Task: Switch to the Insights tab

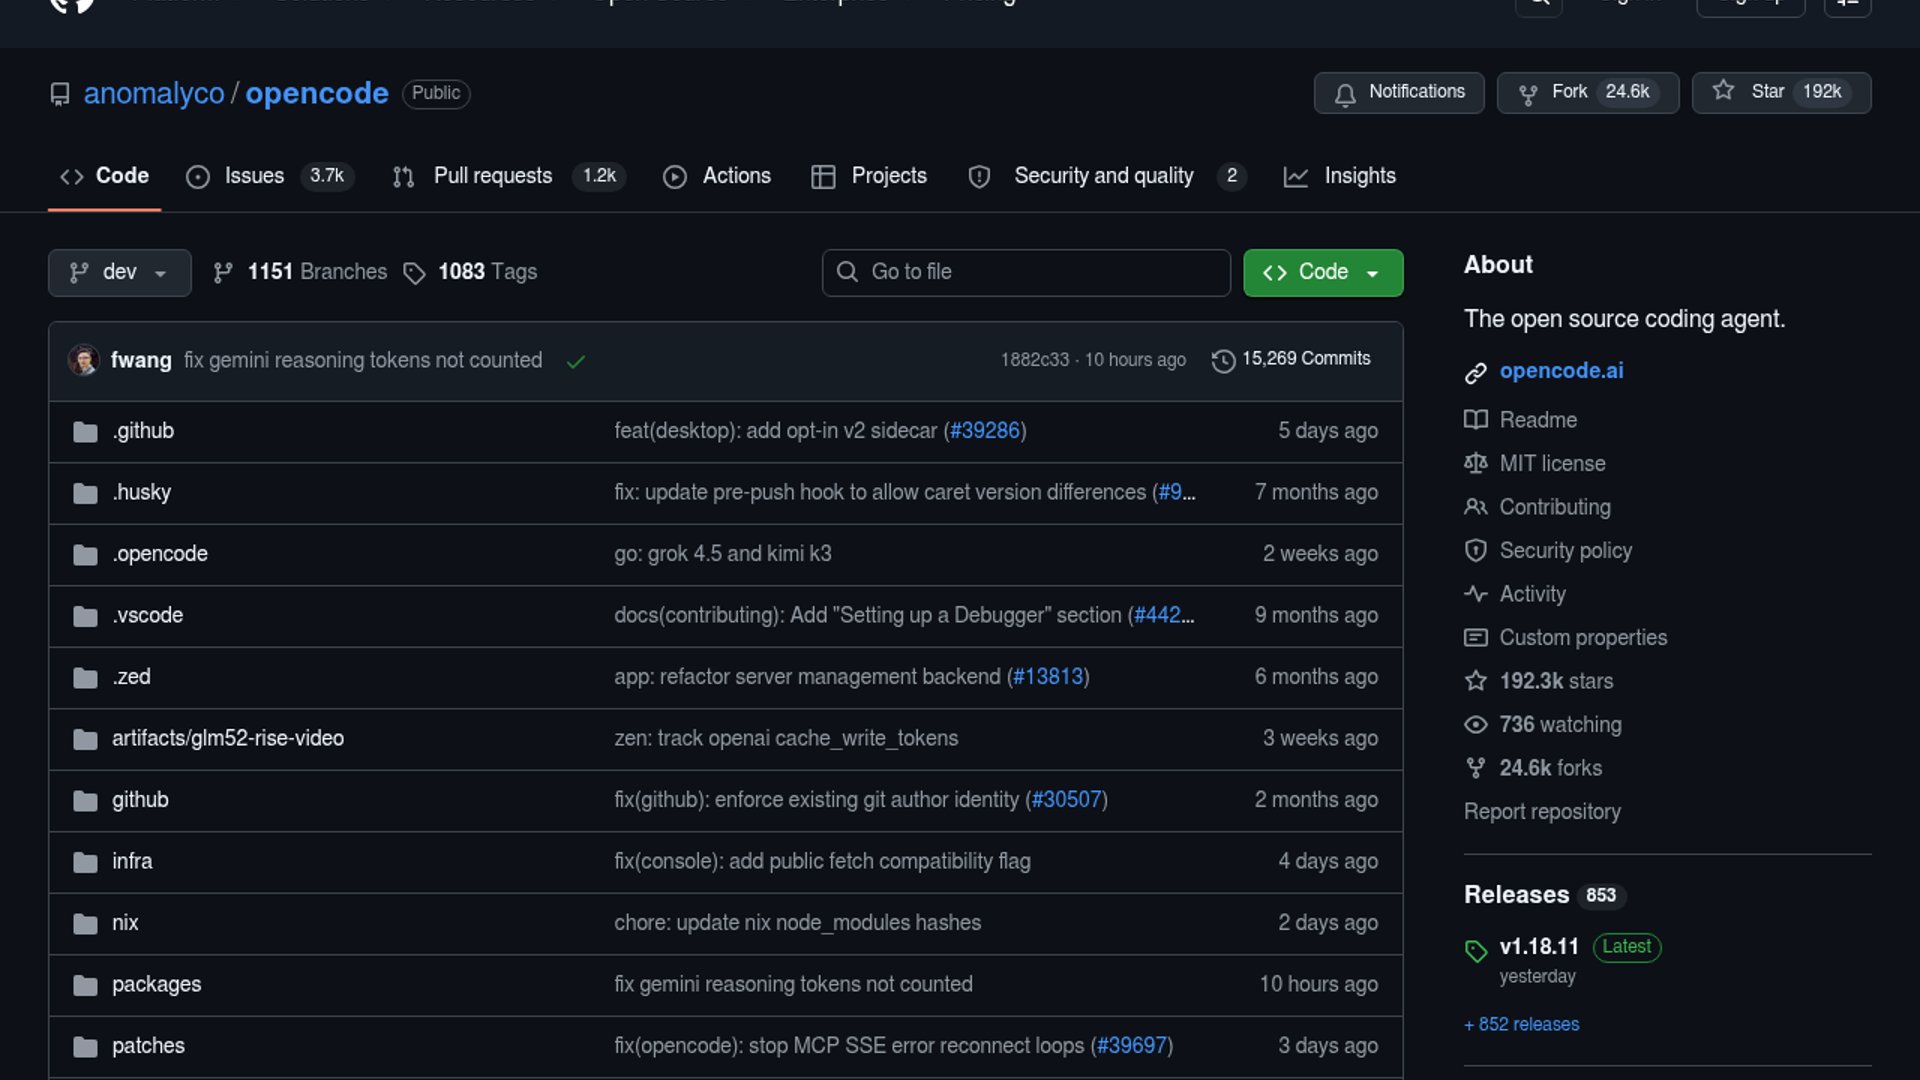Action: (1340, 176)
